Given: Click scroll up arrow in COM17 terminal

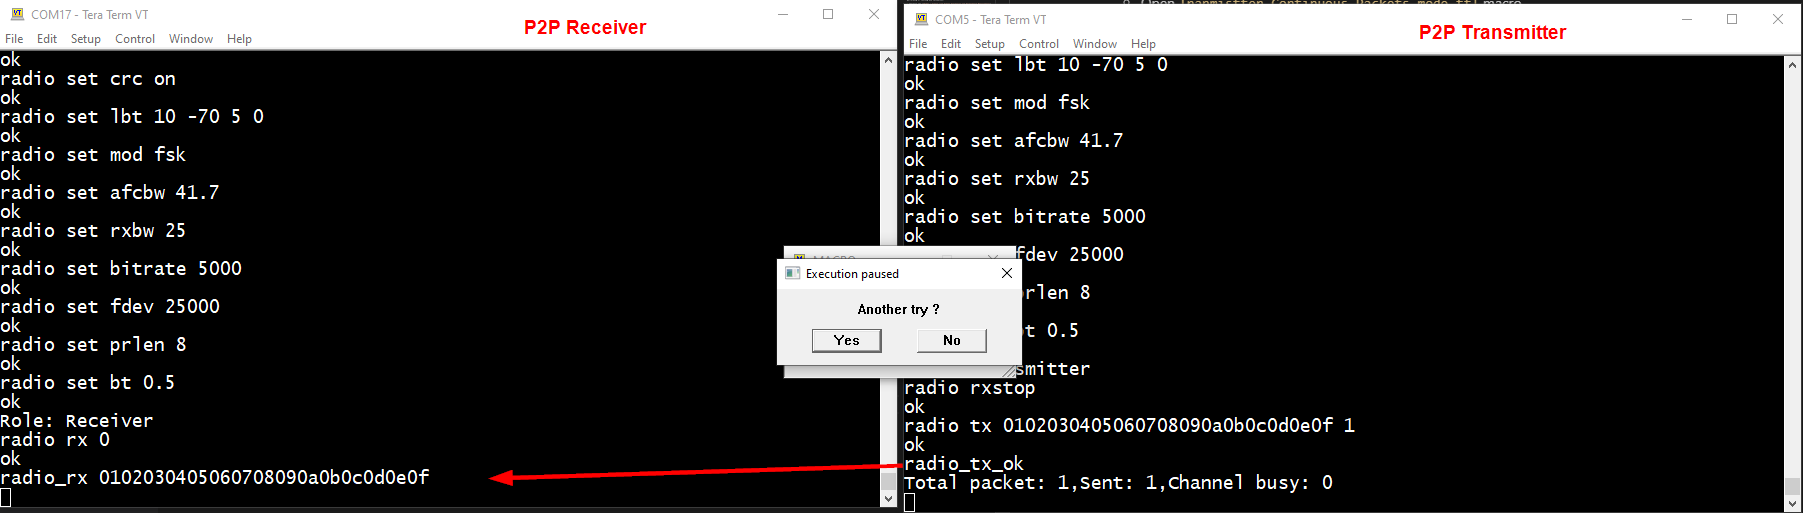Looking at the screenshot, I should click(889, 60).
